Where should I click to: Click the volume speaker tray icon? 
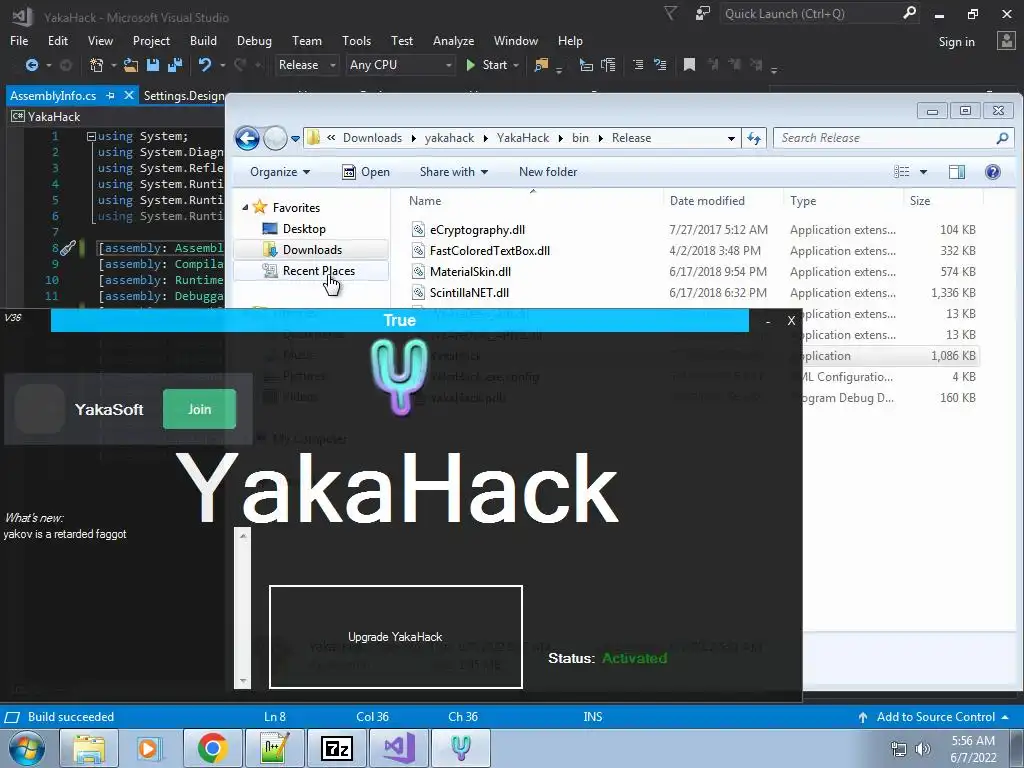click(922, 749)
